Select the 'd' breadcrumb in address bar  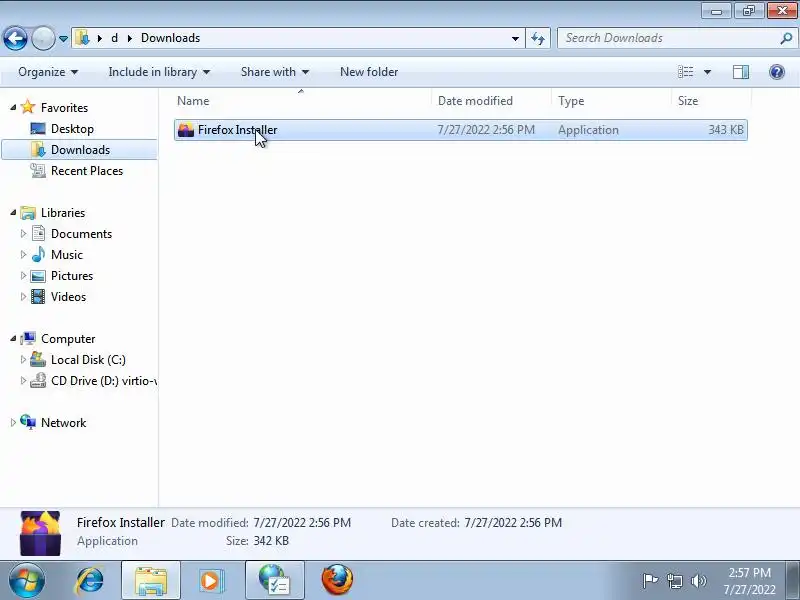tap(115, 38)
